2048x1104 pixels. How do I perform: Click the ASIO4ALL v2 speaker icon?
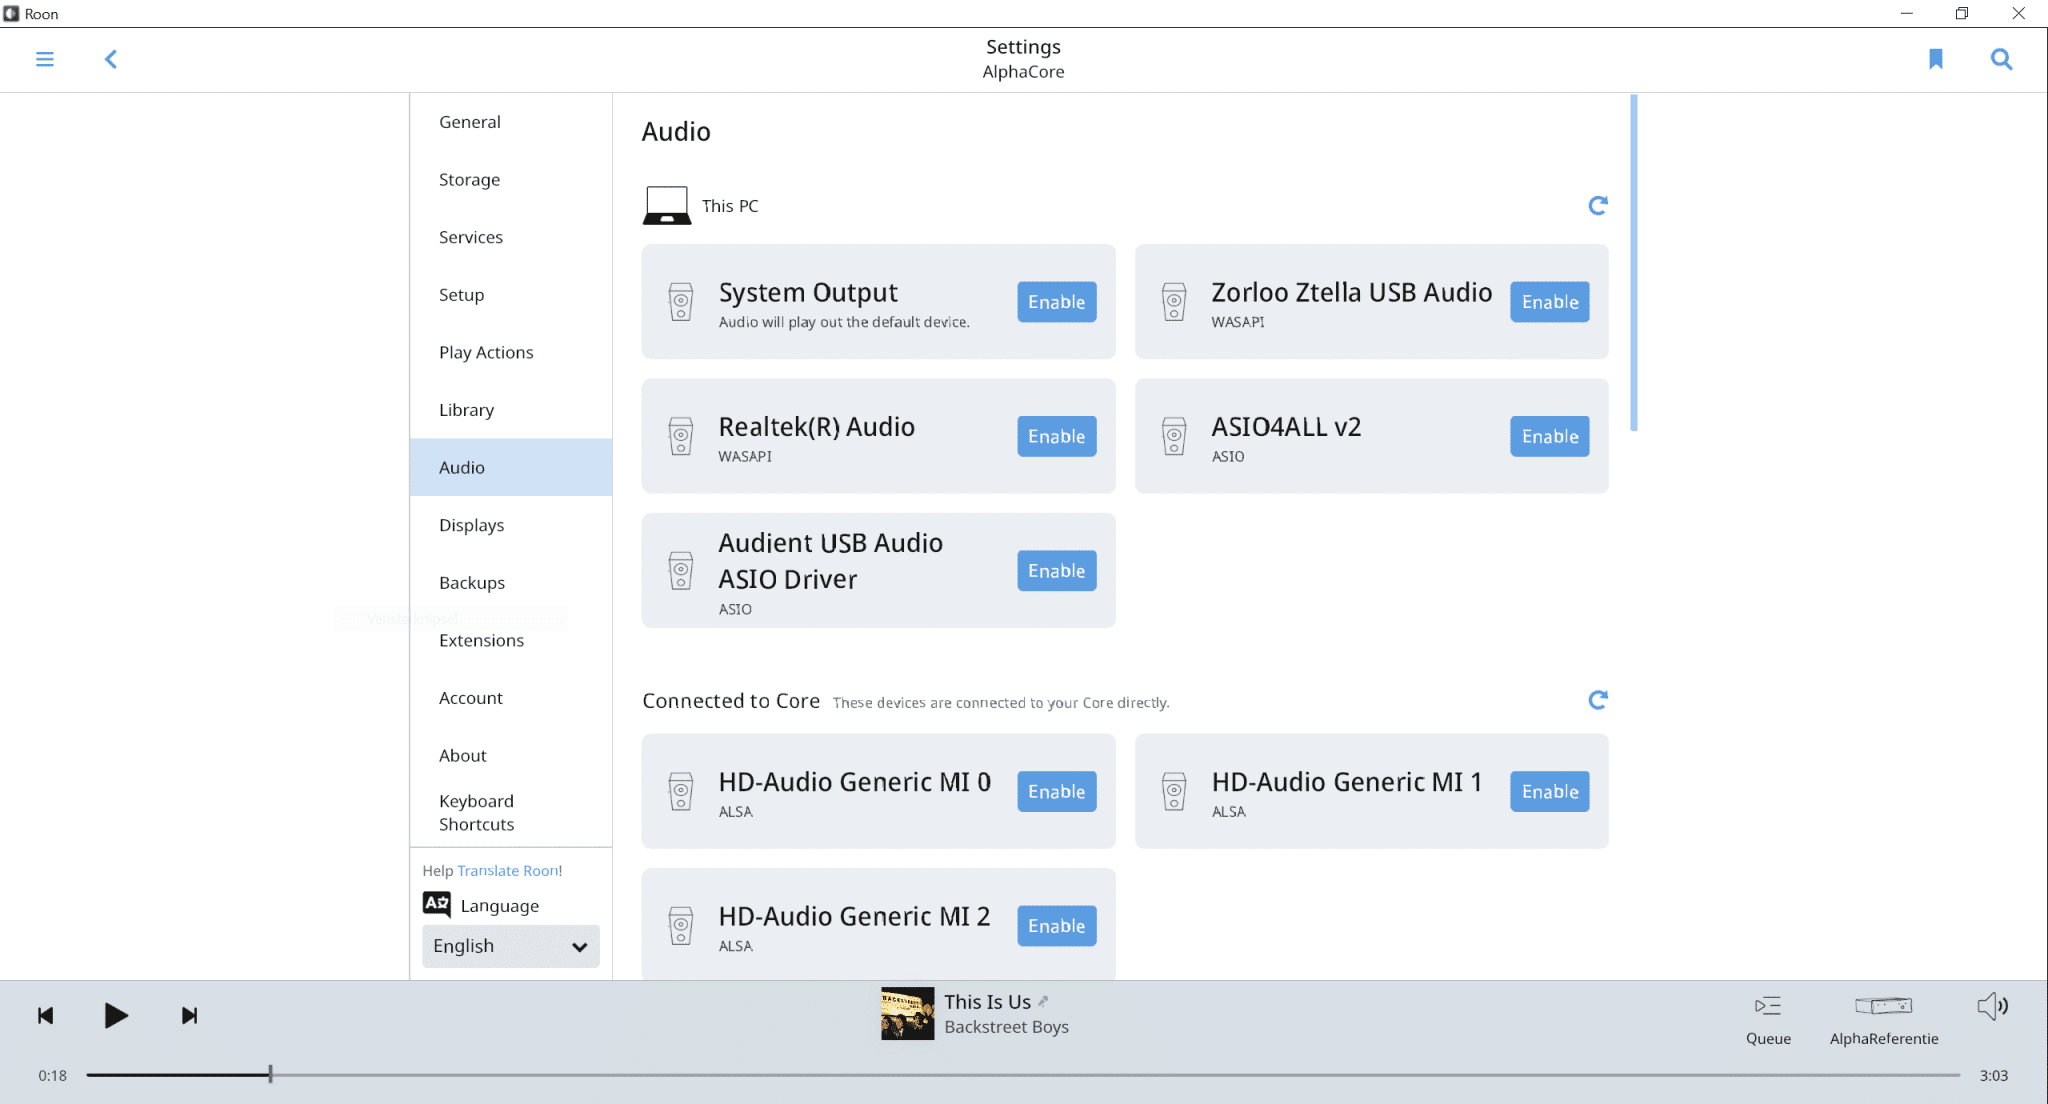pyautogui.click(x=1174, y=436)
